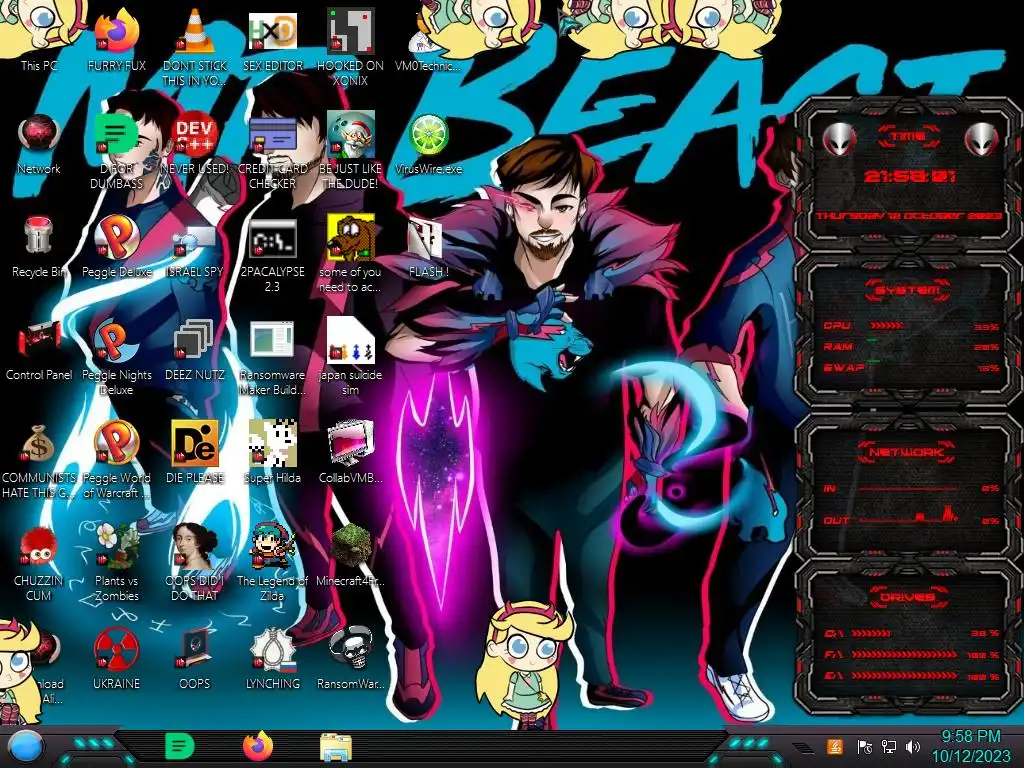The width and height of the screenshot is (1024, 768).
Task: Open the VirusWire.exe lime icon
Action: [428, 144]
